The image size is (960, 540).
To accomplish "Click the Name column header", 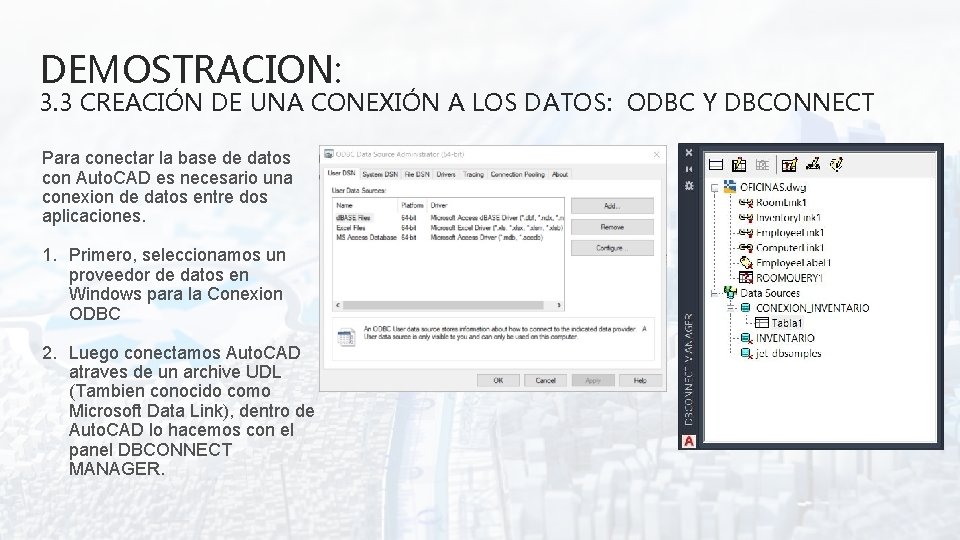I will click(x=366, y=206).
